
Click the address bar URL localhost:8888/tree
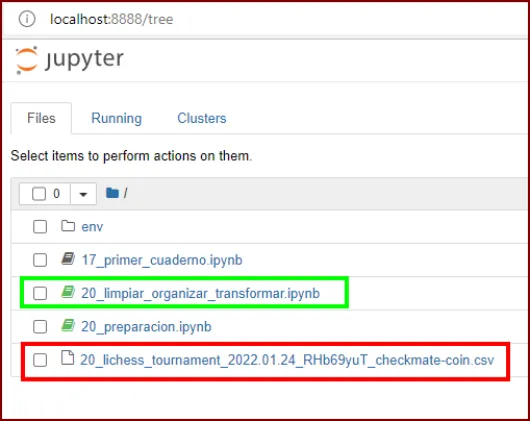pos(112,19)
